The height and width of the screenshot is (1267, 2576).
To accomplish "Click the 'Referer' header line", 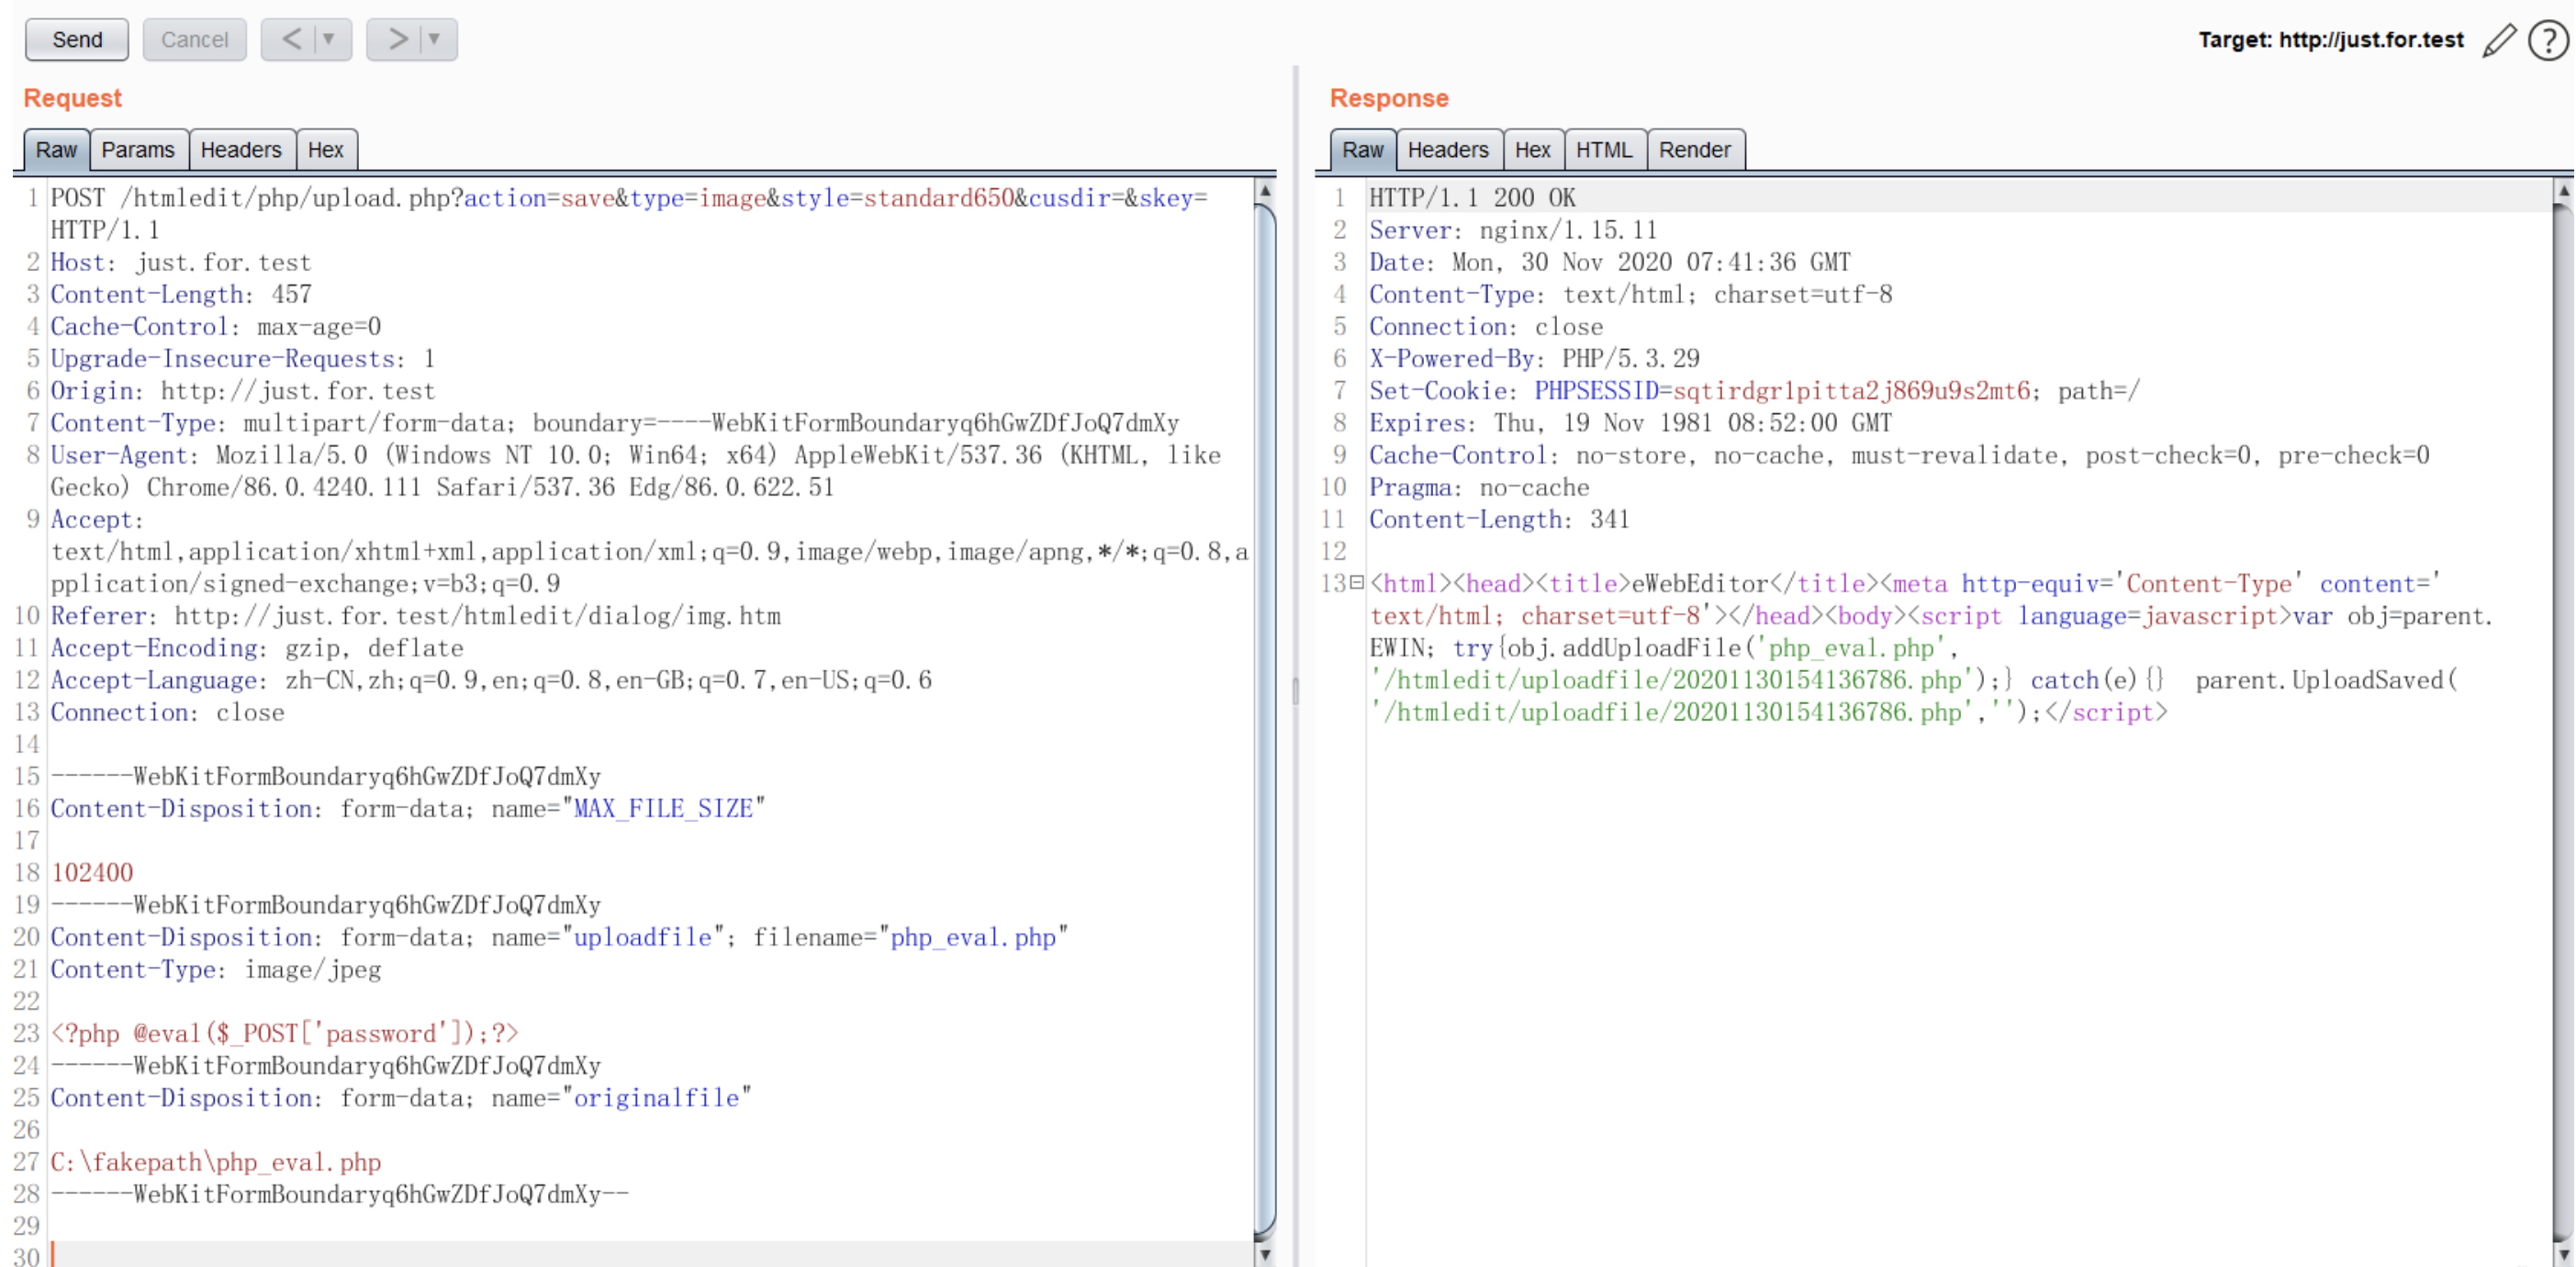I will point(416,616).
